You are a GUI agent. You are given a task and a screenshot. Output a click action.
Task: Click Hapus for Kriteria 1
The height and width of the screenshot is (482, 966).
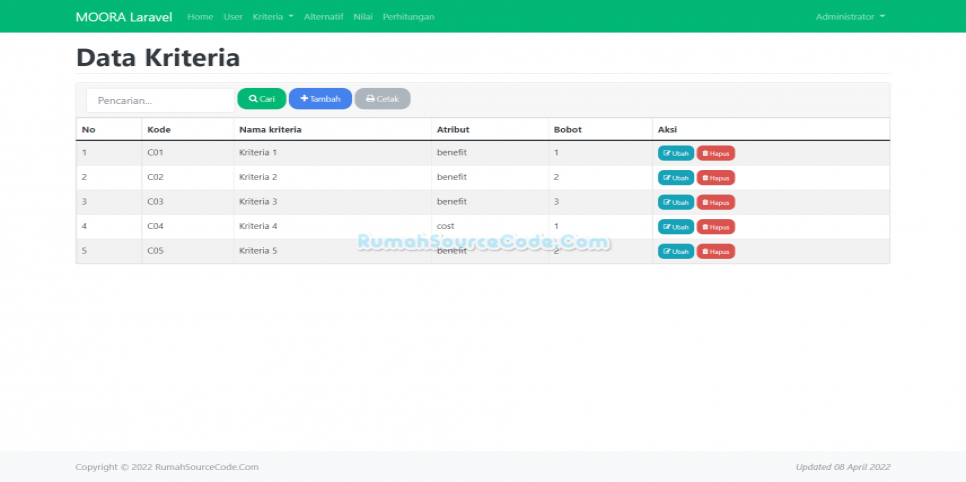click(x=716, y=153)
